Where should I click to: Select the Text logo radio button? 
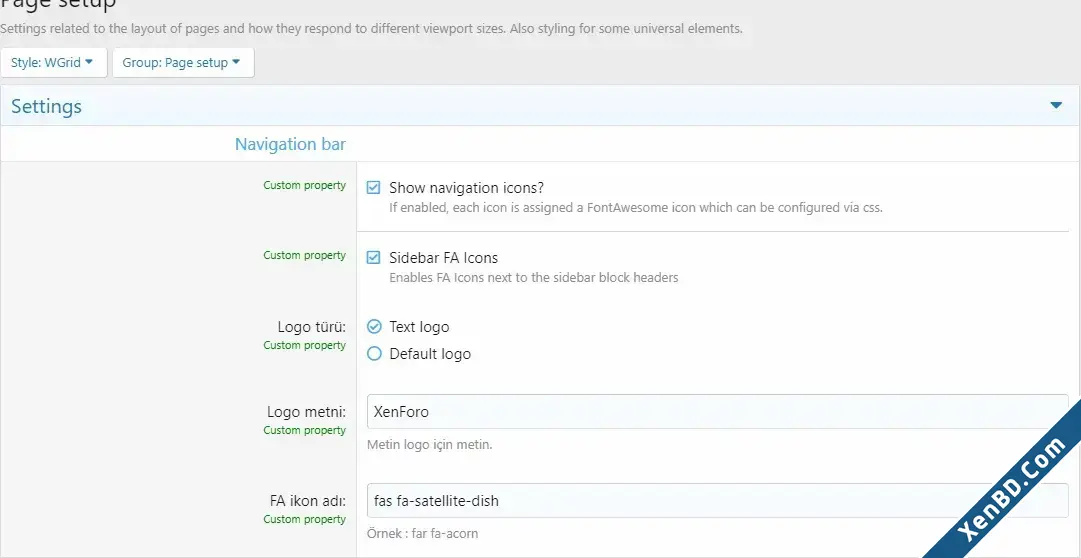374,326
